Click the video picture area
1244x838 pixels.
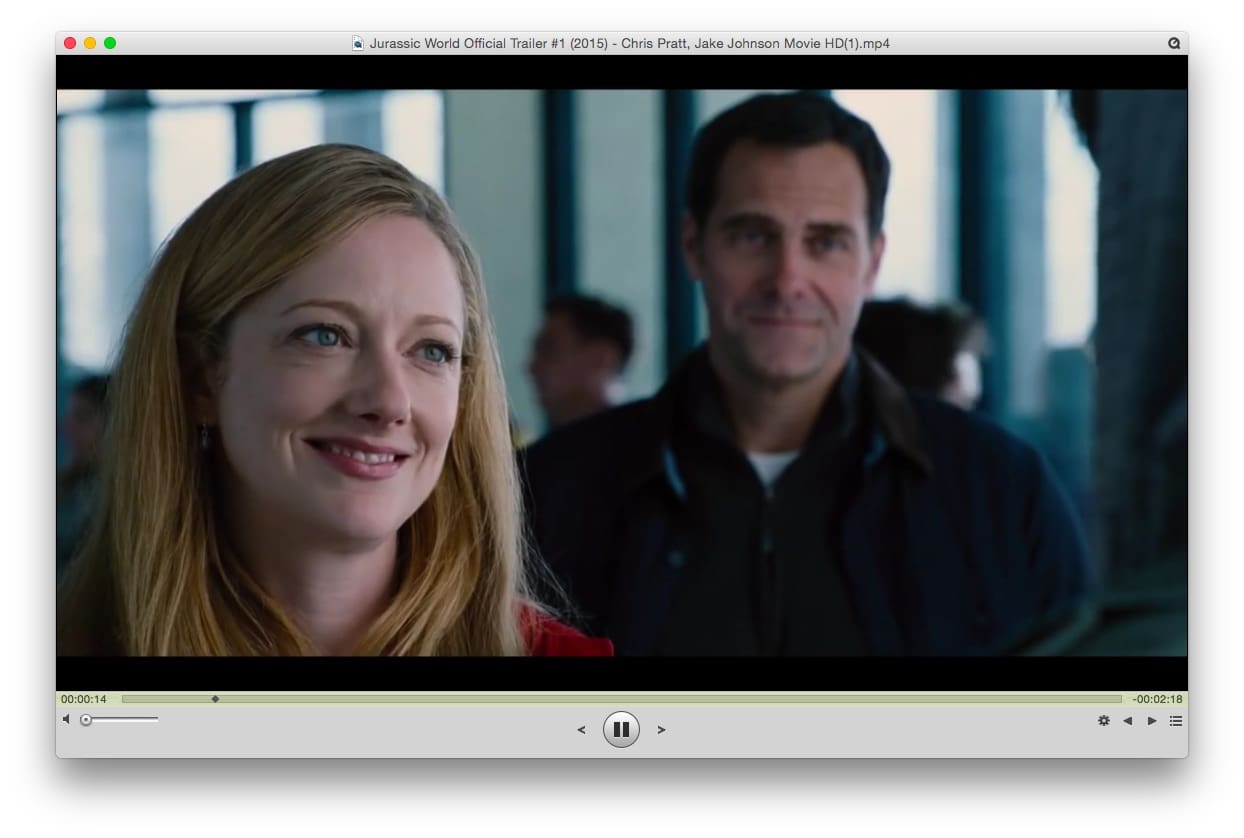(622, 373)
